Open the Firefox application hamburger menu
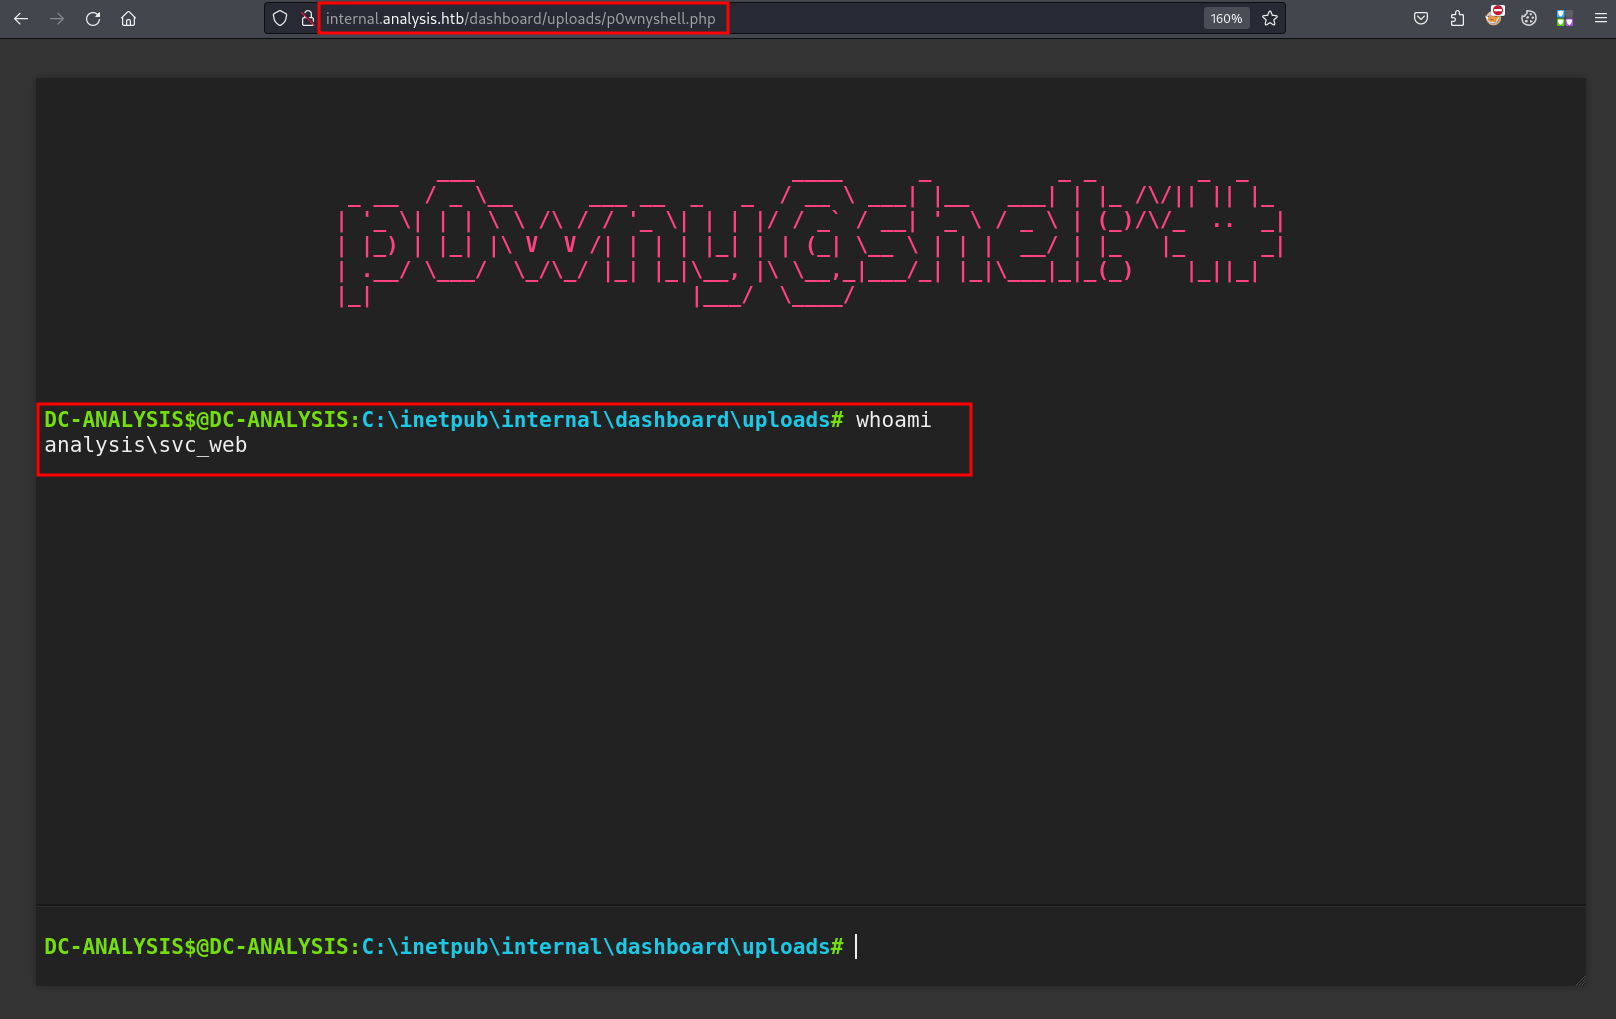This screenshot has height=1019, width=1616. click(x=1601, y=18)
